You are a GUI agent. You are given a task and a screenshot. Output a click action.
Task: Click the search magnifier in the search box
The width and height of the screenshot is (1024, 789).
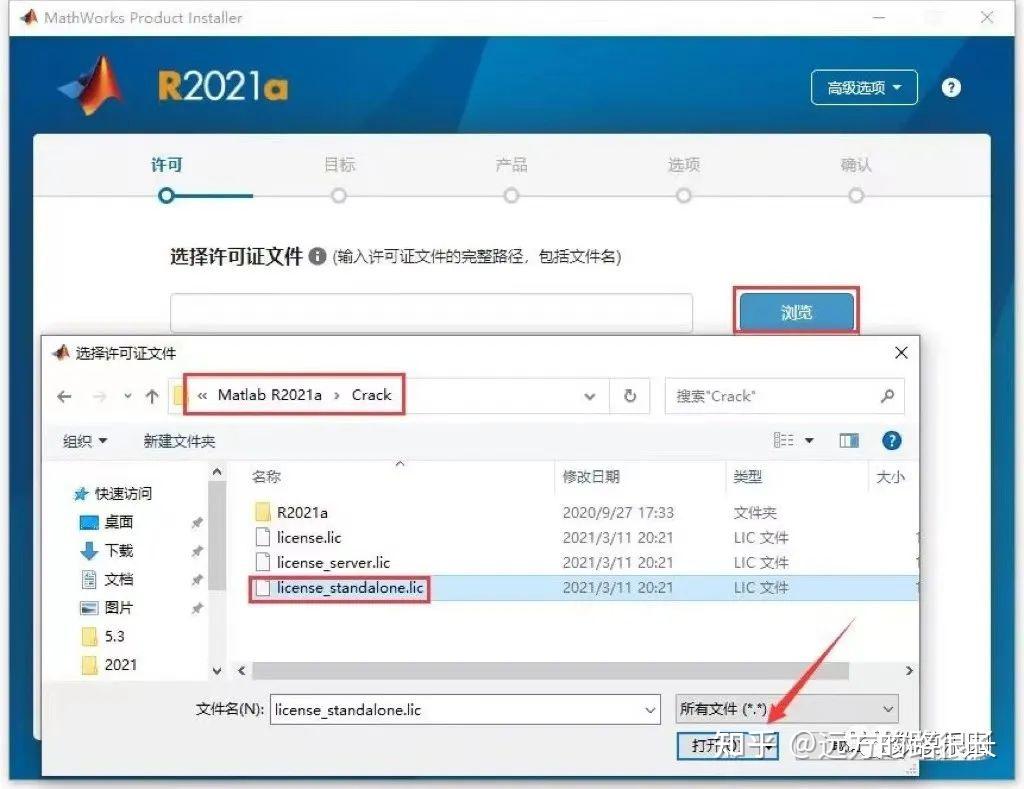pyautogui.click(x=888, y=396)
